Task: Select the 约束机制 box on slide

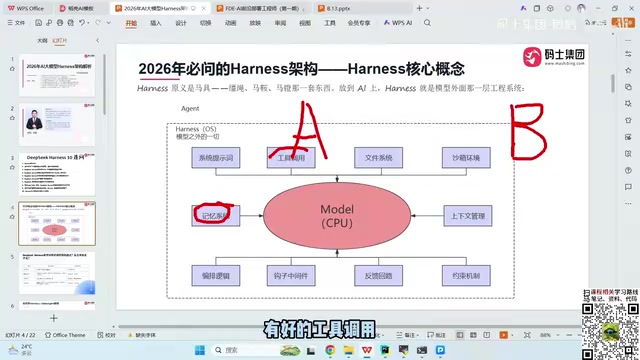Action: [x=466, y=276]
